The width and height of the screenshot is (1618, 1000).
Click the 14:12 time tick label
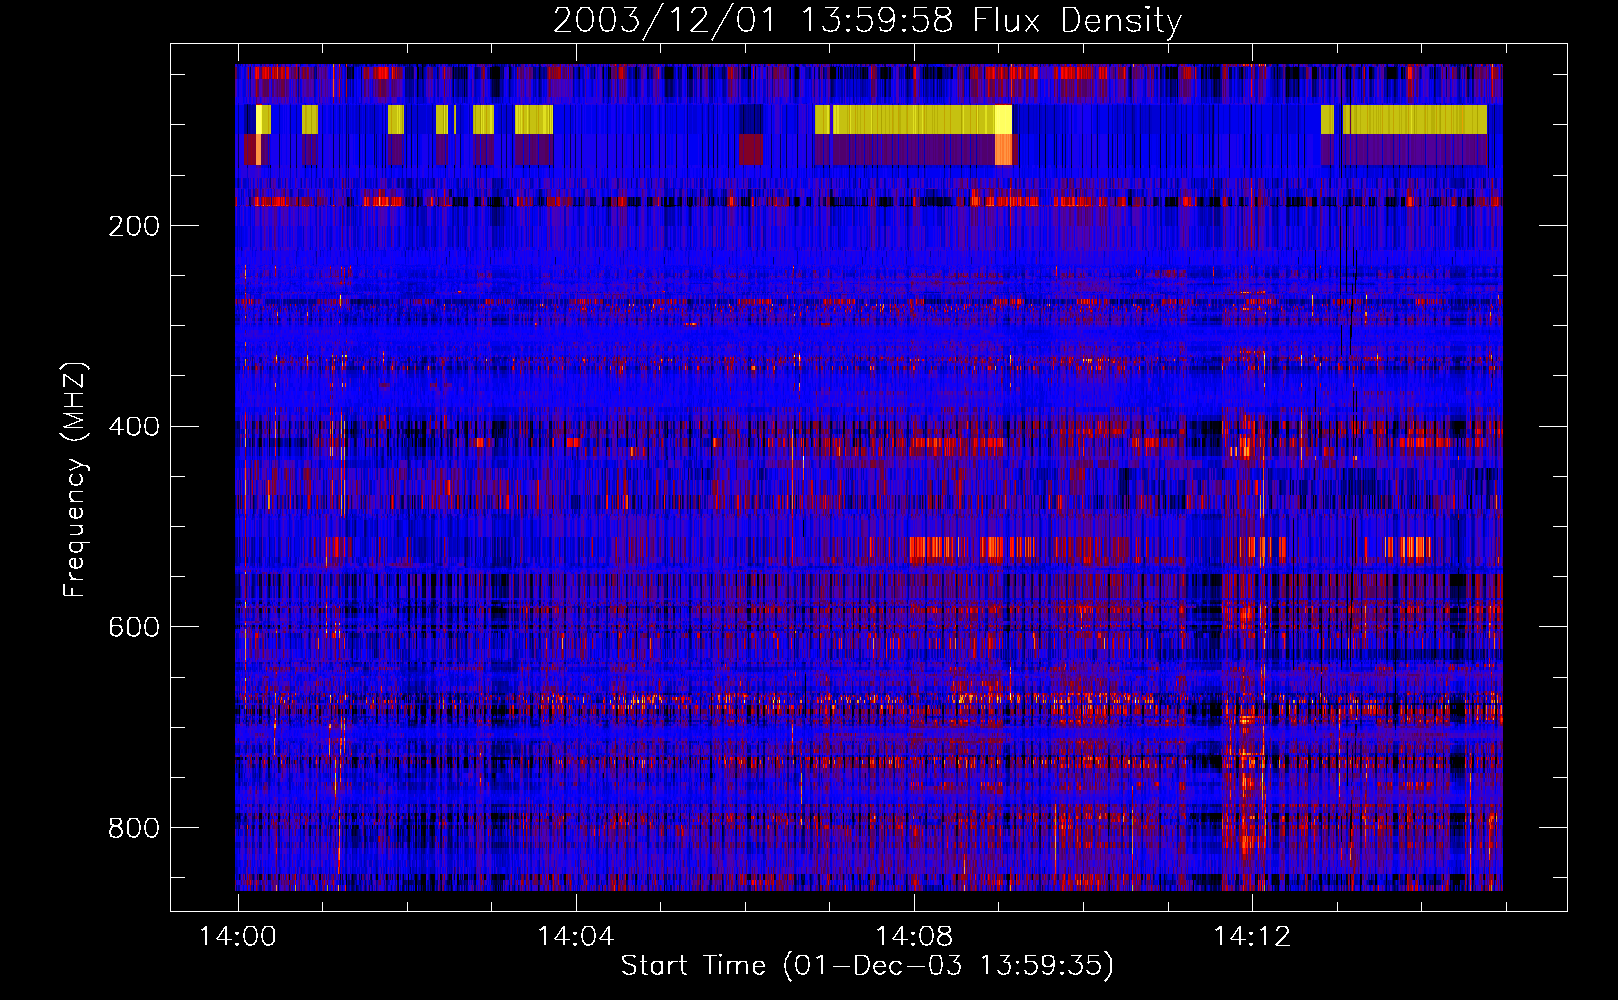click(1252, 937)
